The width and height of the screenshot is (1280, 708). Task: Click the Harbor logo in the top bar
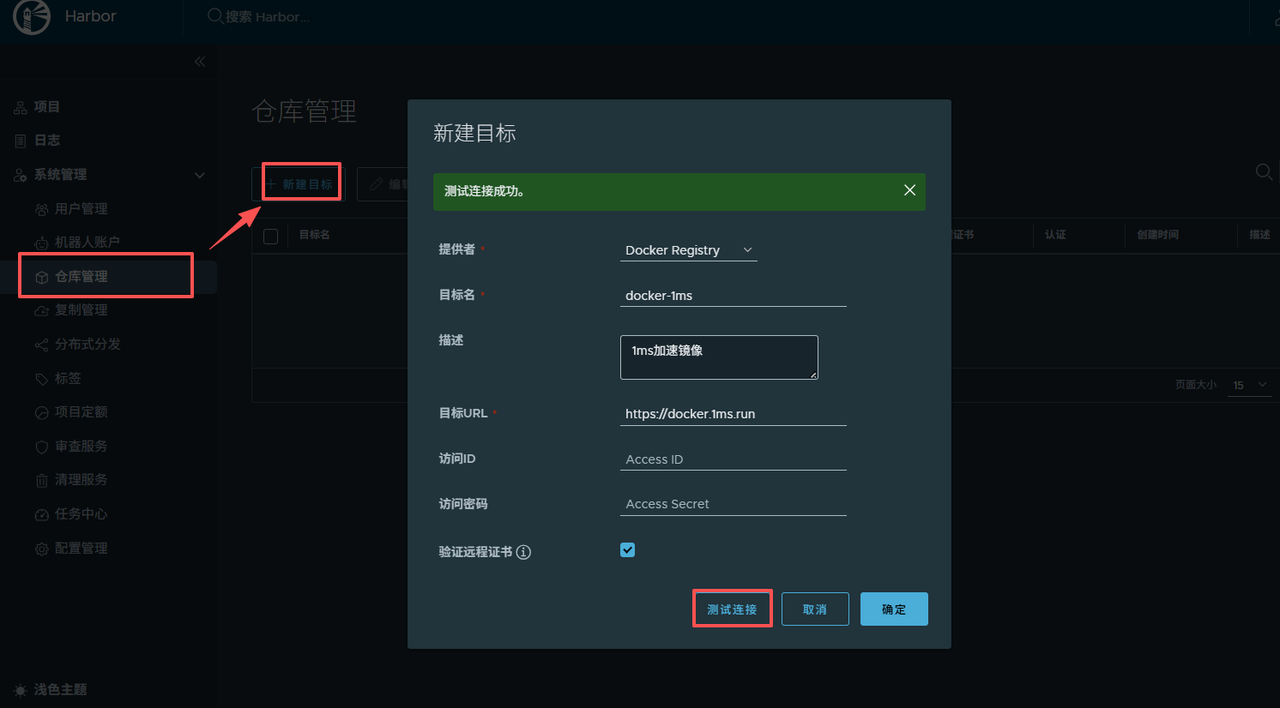31,17
